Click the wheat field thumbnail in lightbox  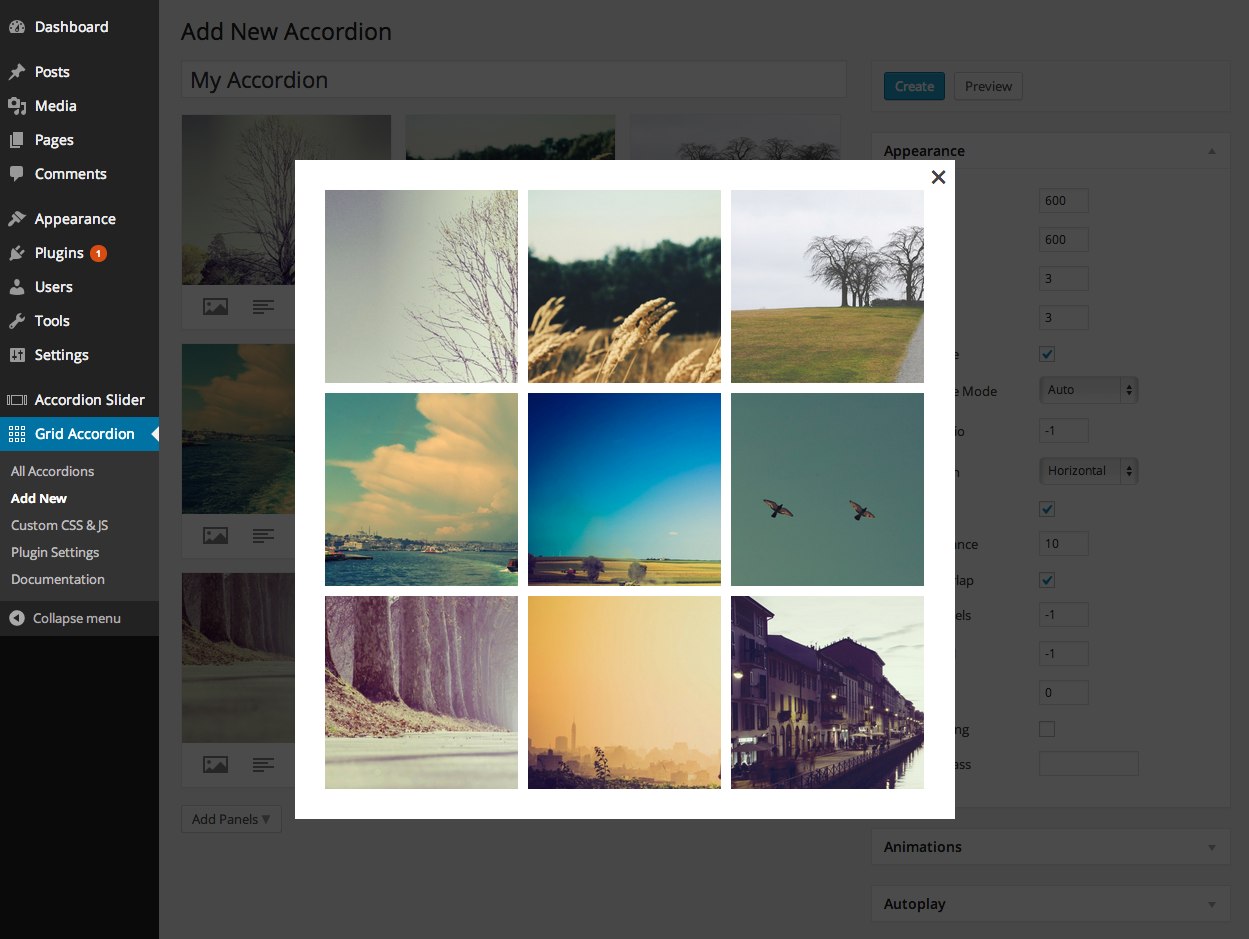624,286
